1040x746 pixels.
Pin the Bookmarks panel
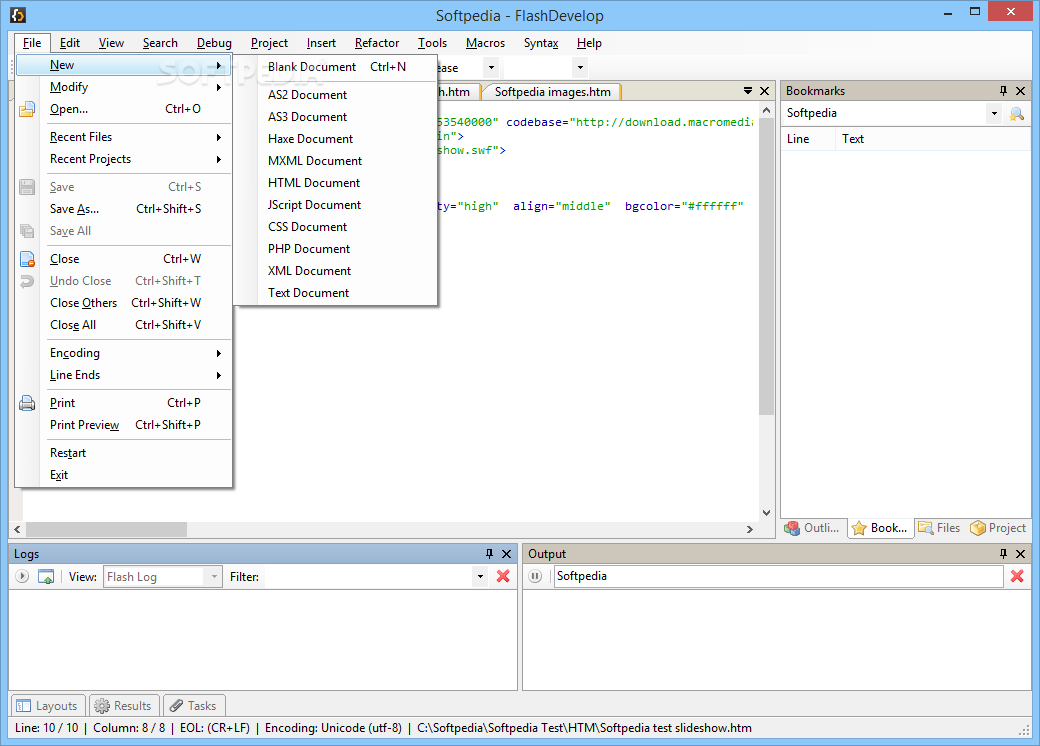(x=1003, y=91)
